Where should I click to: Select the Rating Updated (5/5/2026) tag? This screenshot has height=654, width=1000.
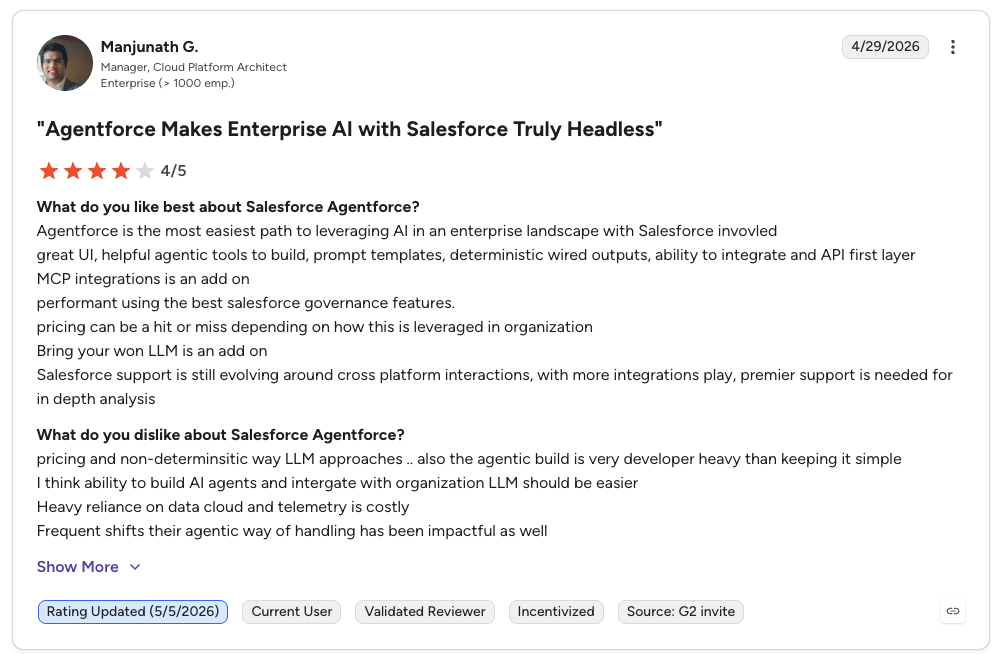[133, 611]
